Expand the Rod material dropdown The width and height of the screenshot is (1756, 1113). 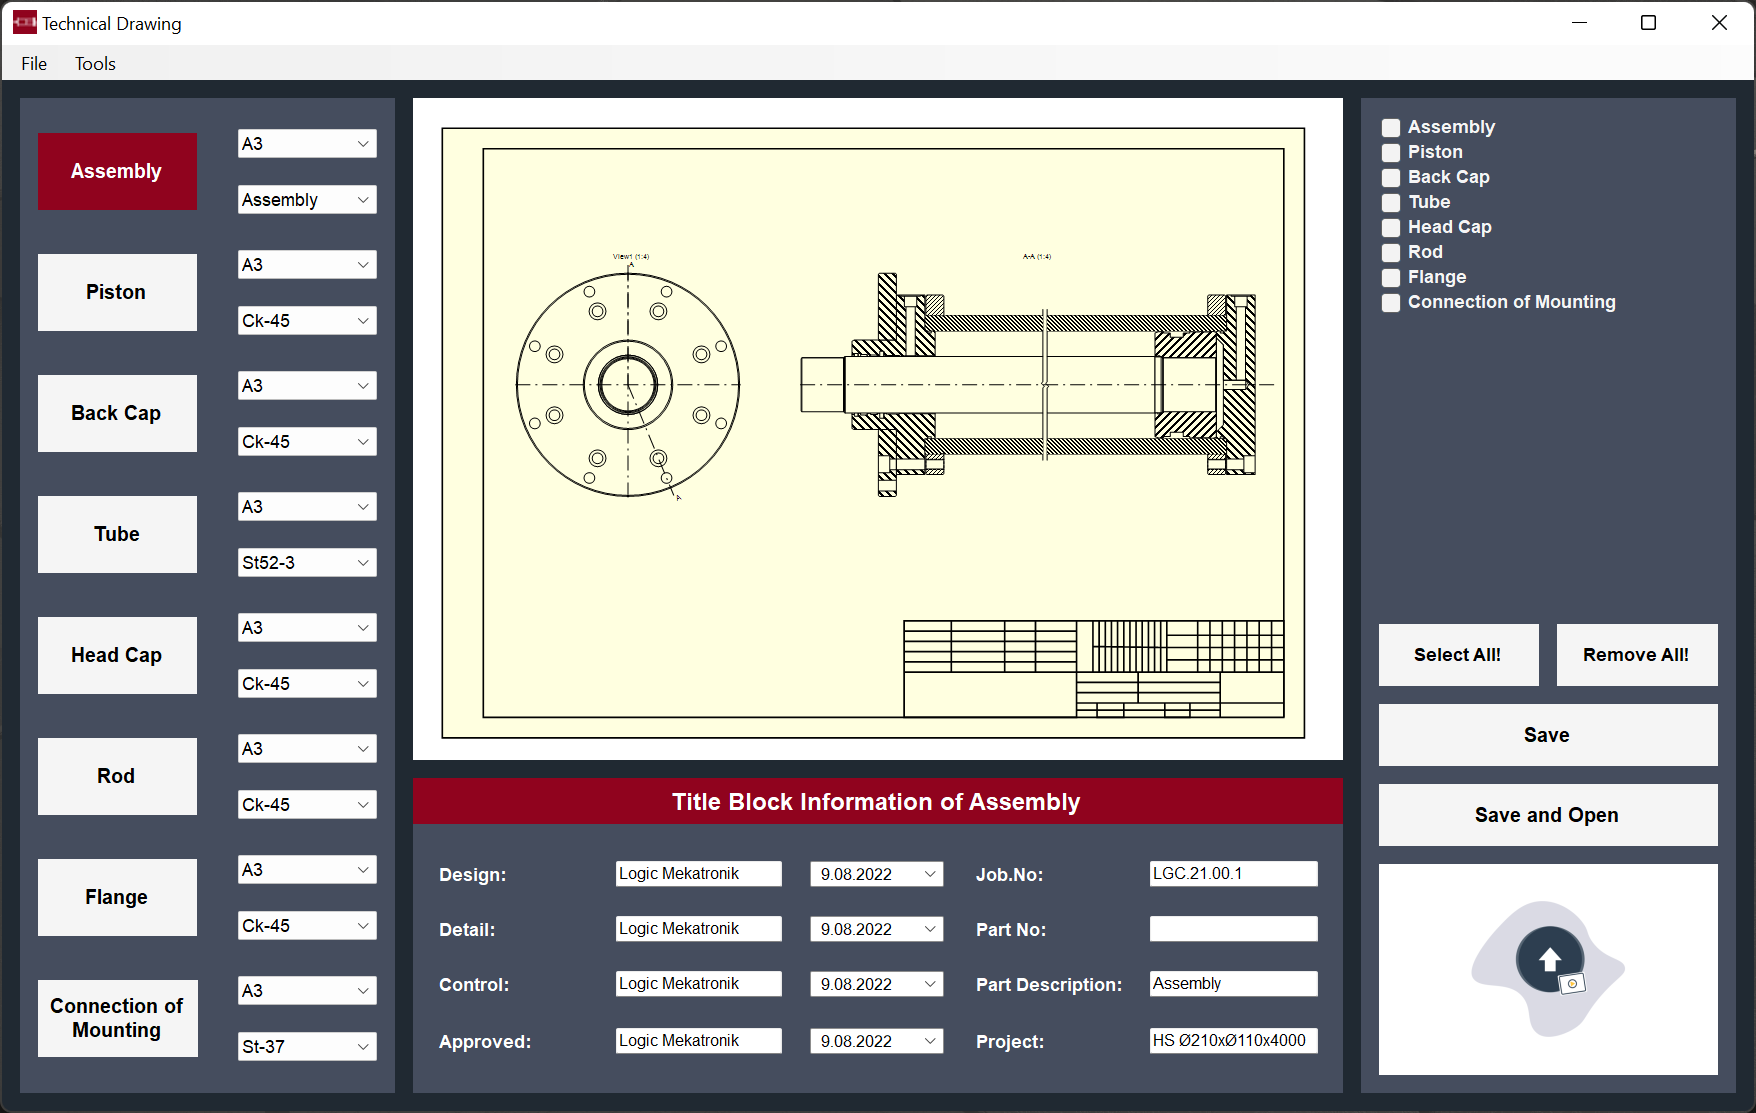coord(307,805)
